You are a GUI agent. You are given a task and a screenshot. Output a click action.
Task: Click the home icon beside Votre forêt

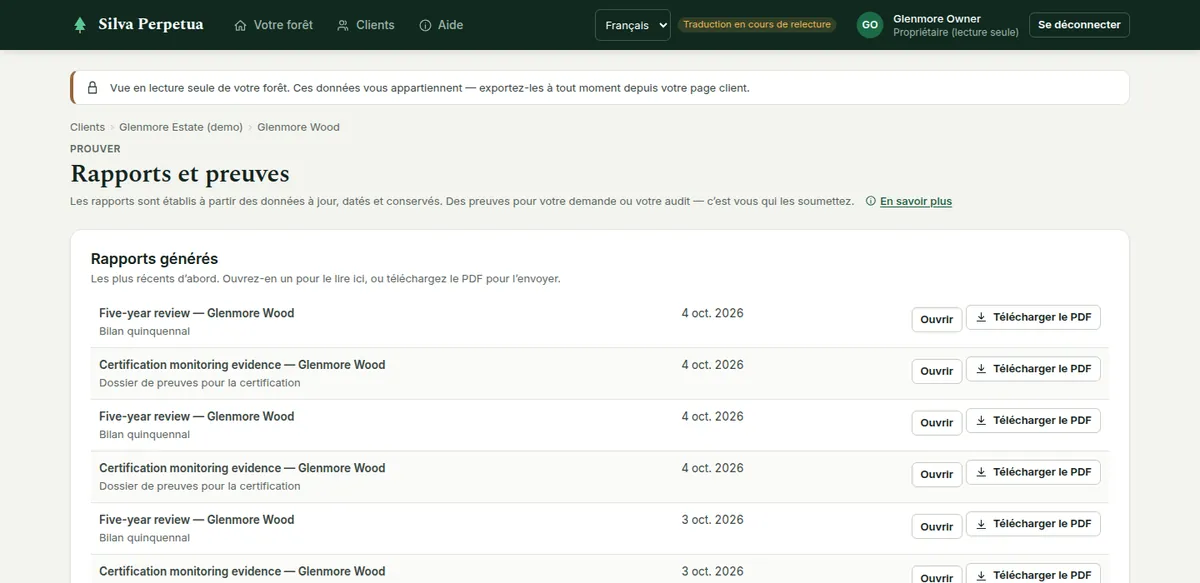(240, 25)
